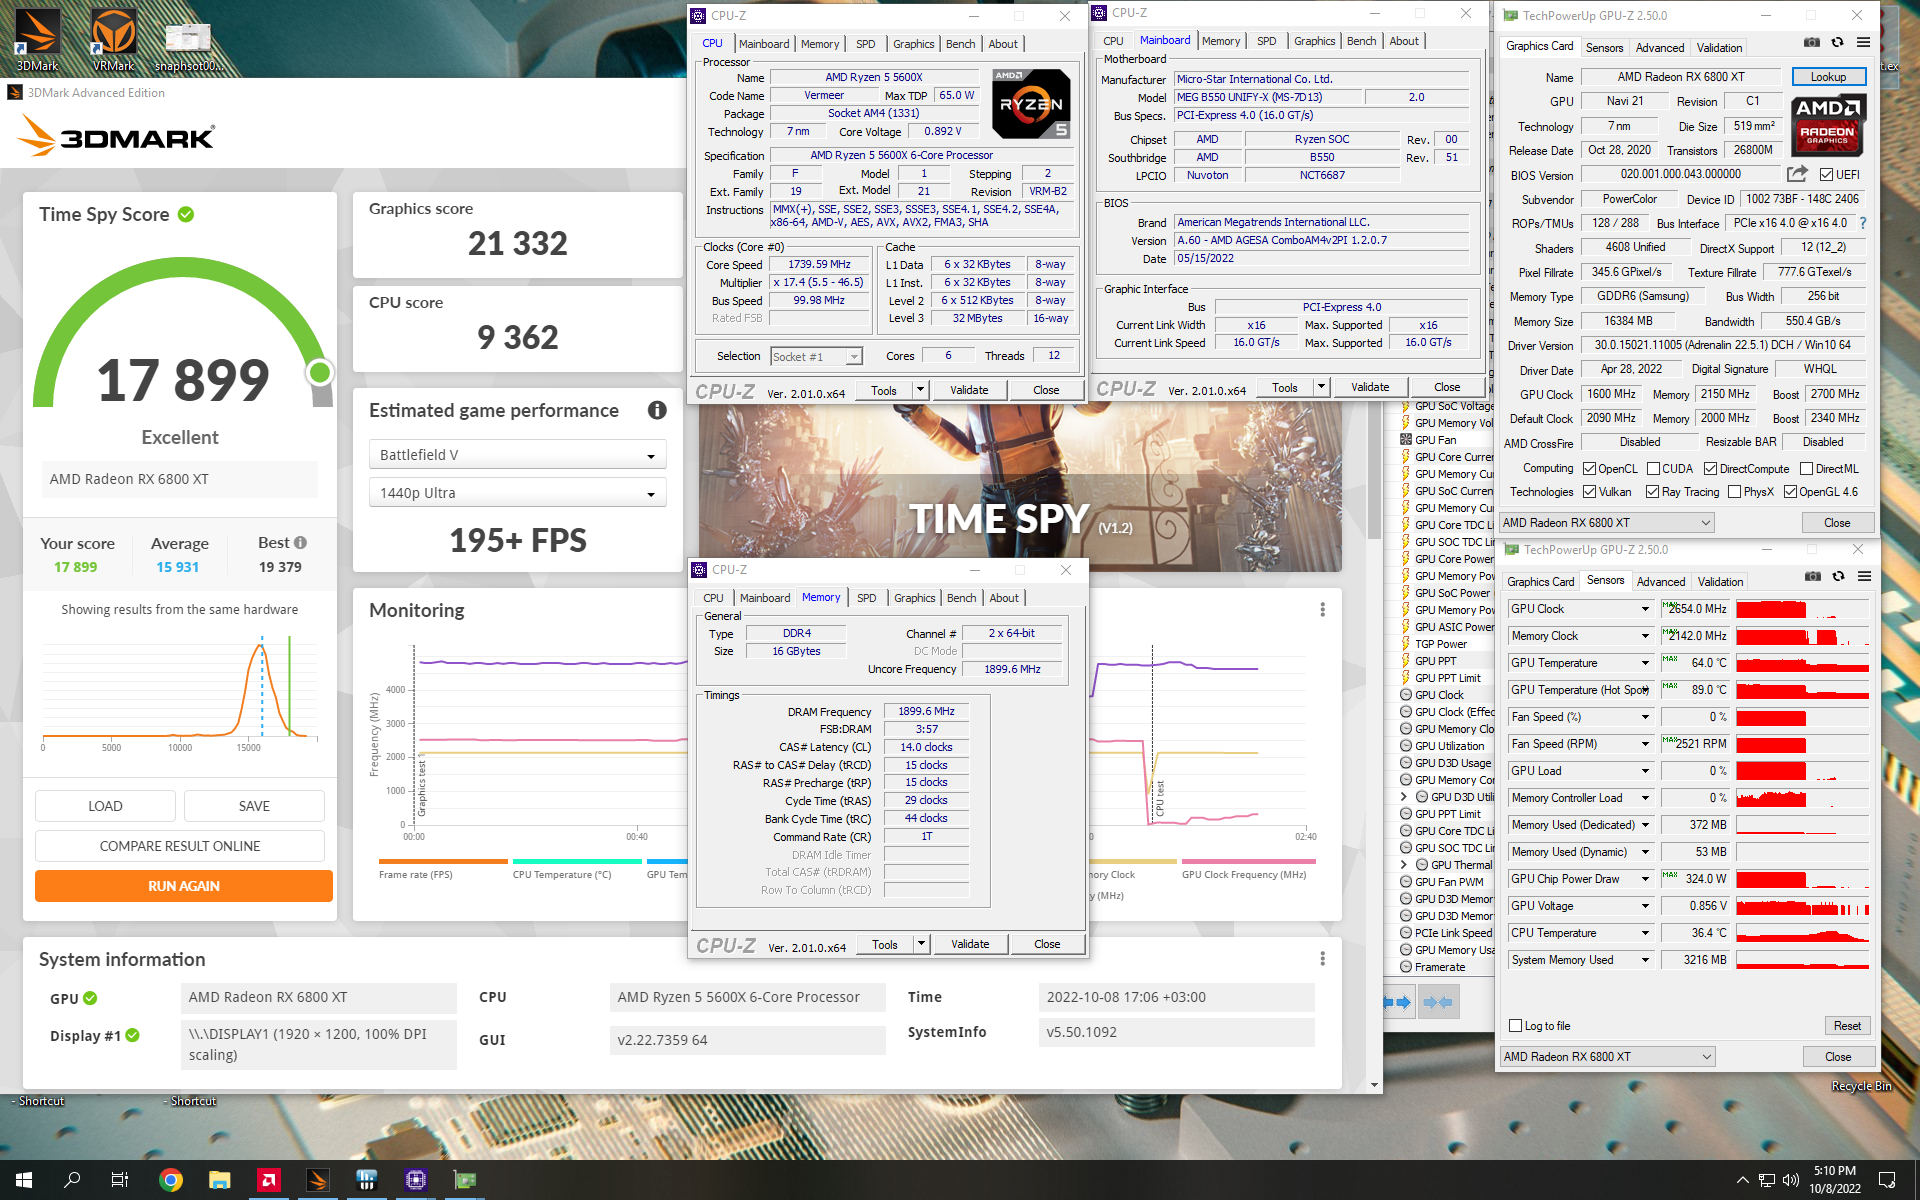
Task: Open the notification center icon in the system tray
Action: 1887,1180
